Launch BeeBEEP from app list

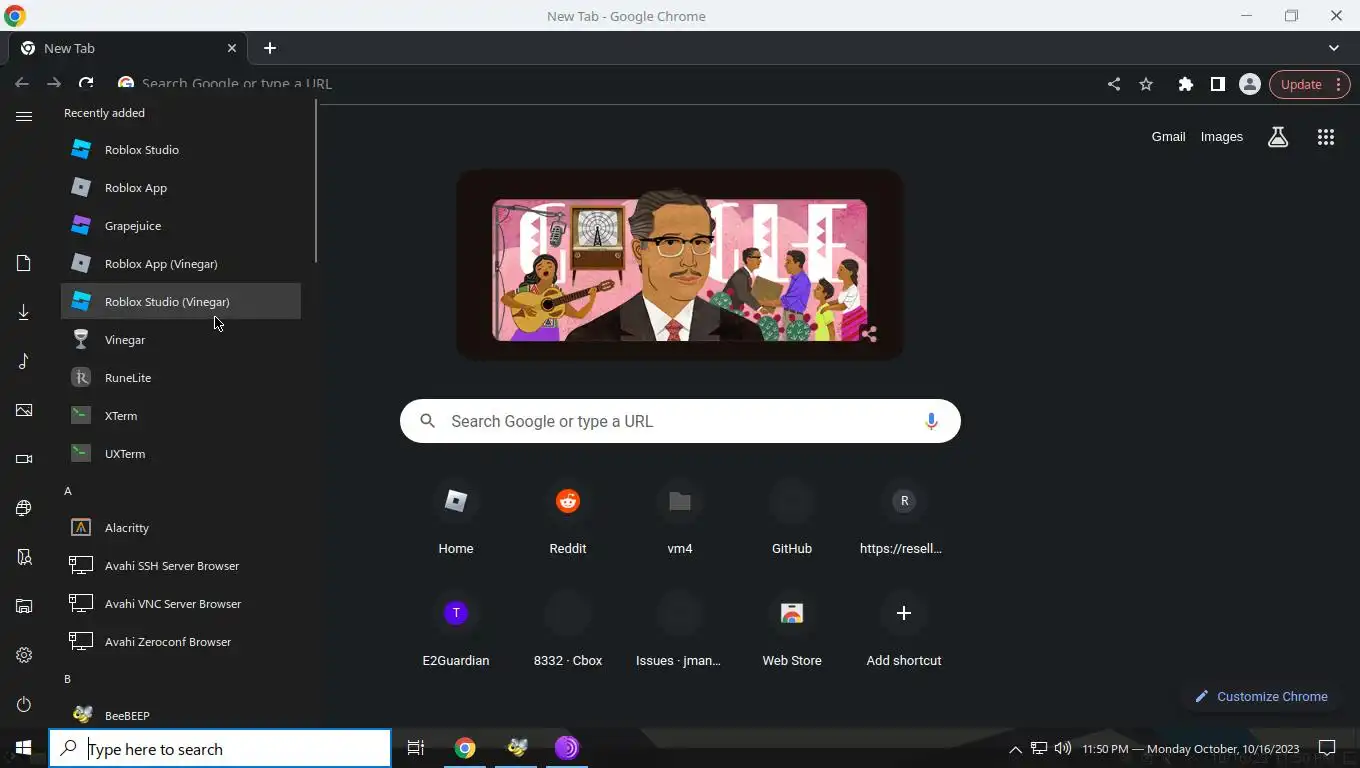point(180,716)
